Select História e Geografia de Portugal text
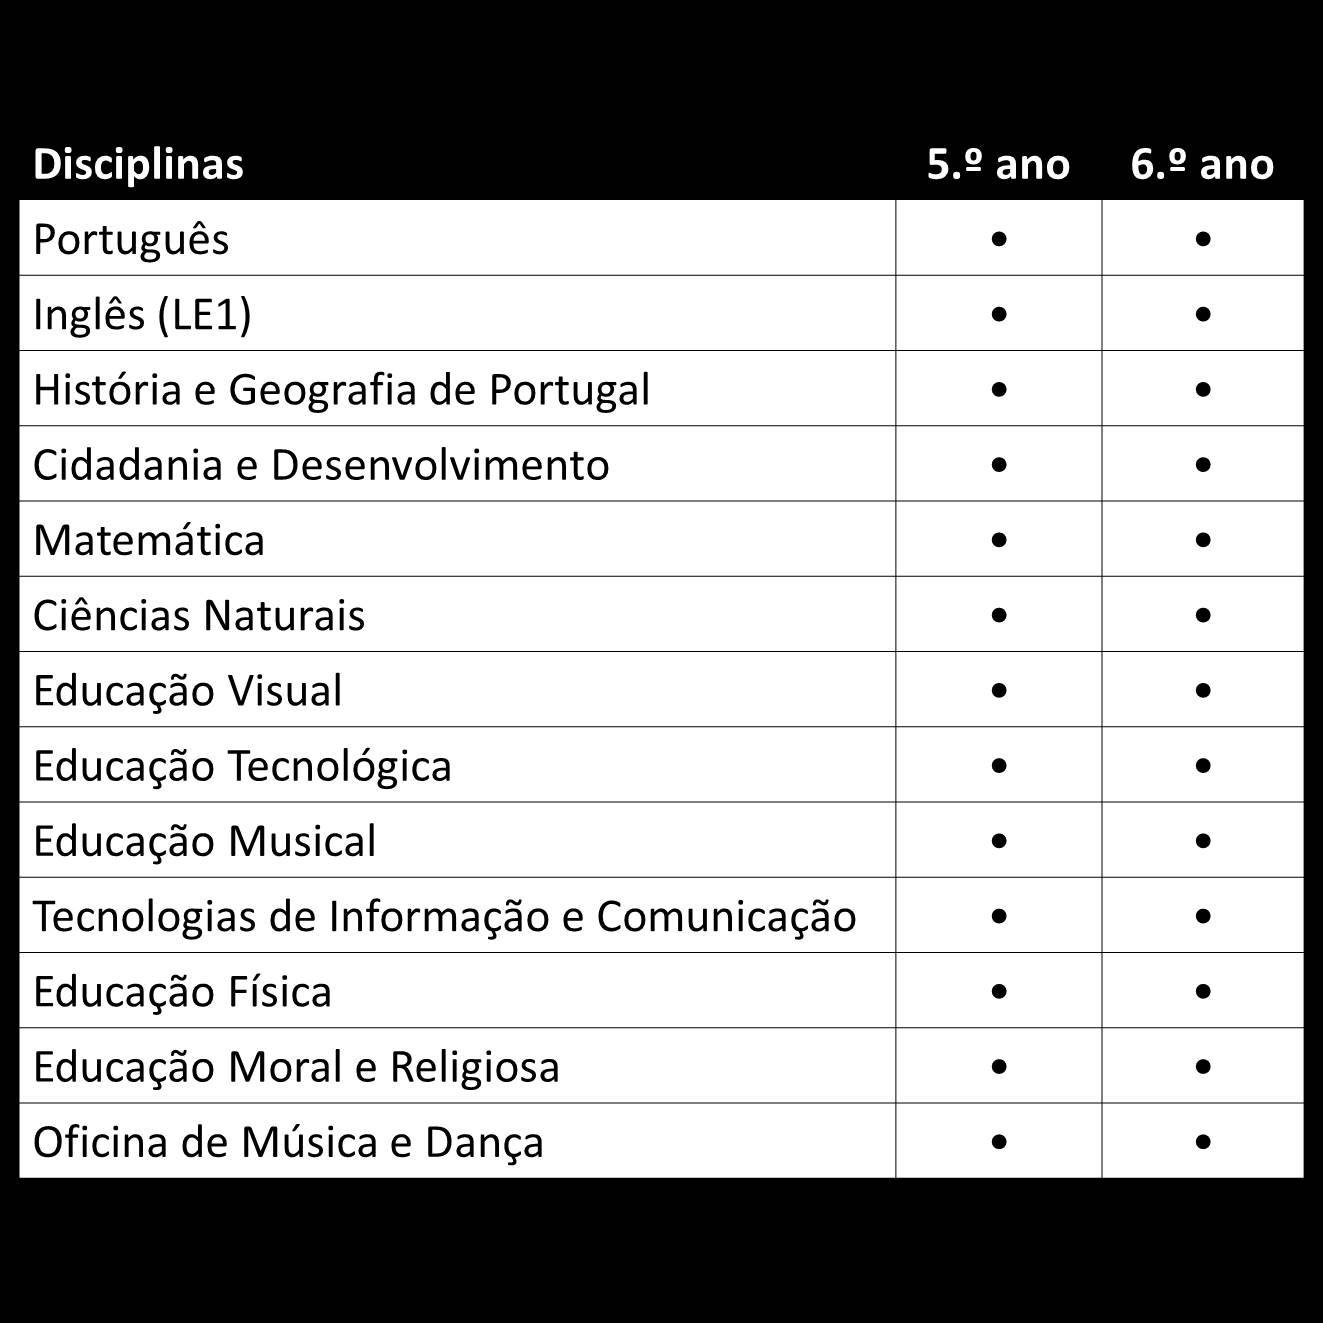The width and height of the screenshot is (1323, 1323). [x=341, y=389]
